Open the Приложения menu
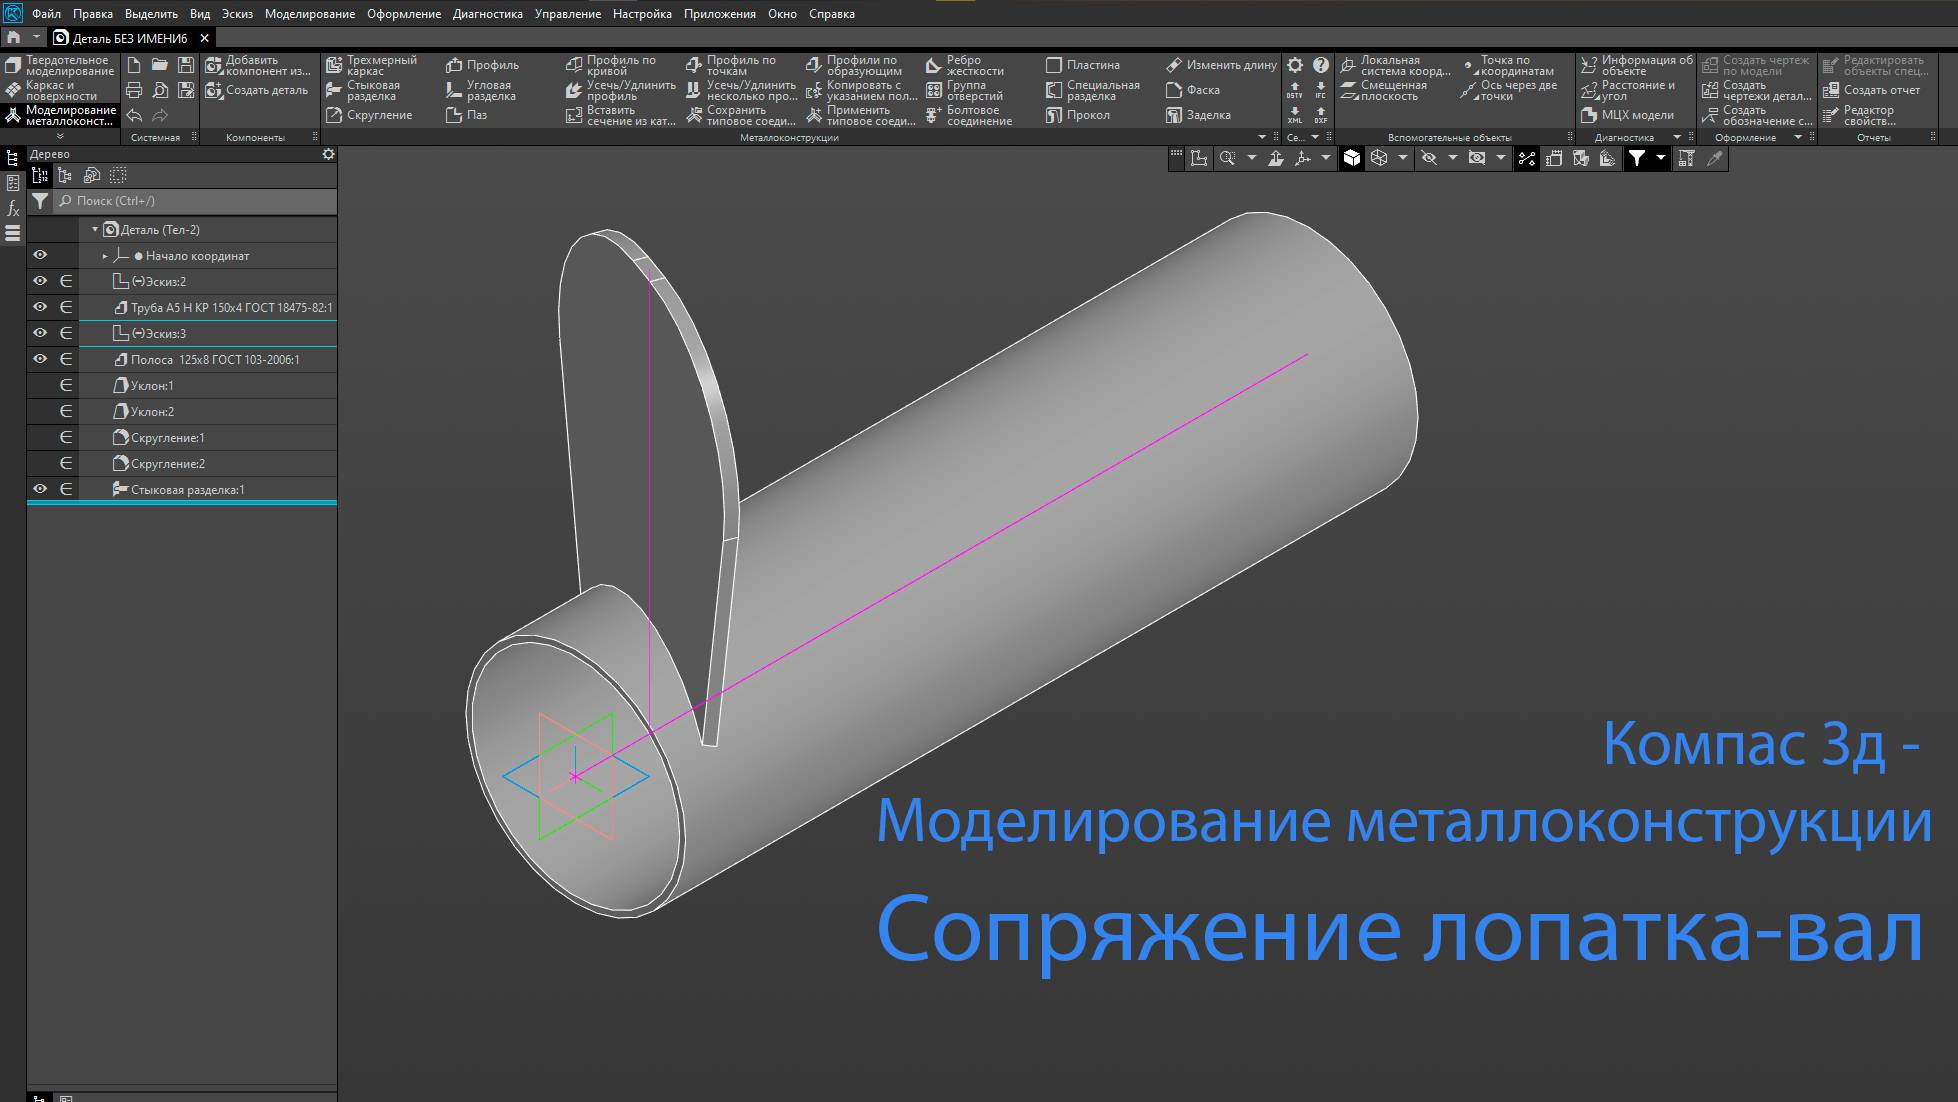Viewport: 1958px width, 1102px height. point(720,14)
